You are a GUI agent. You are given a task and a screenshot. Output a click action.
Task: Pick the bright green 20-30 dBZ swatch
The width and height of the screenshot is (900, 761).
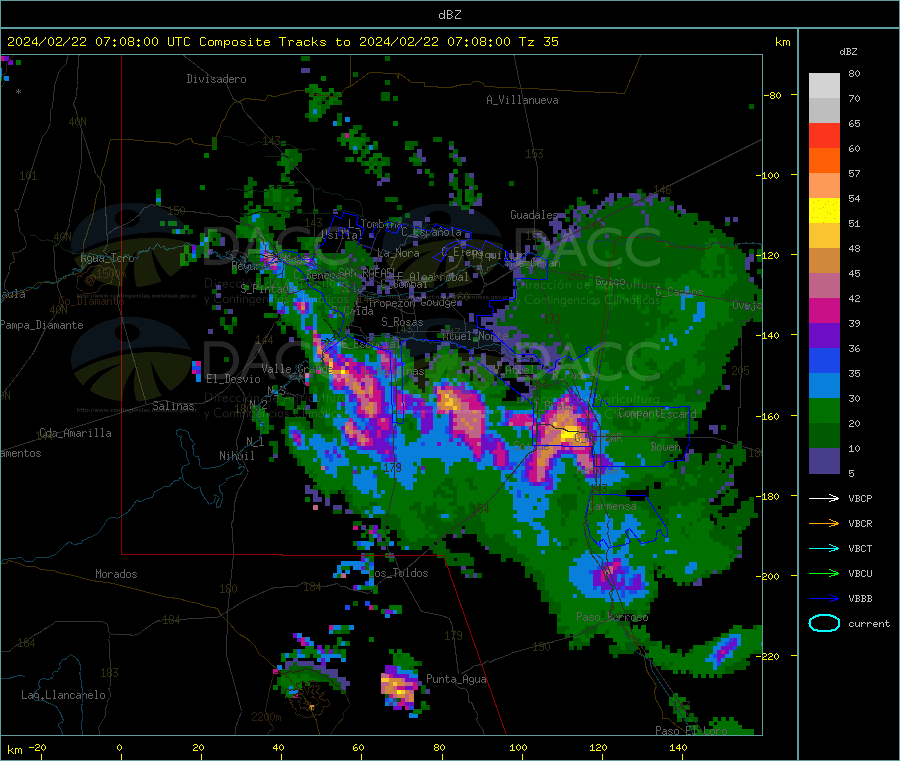click(824, 411)
